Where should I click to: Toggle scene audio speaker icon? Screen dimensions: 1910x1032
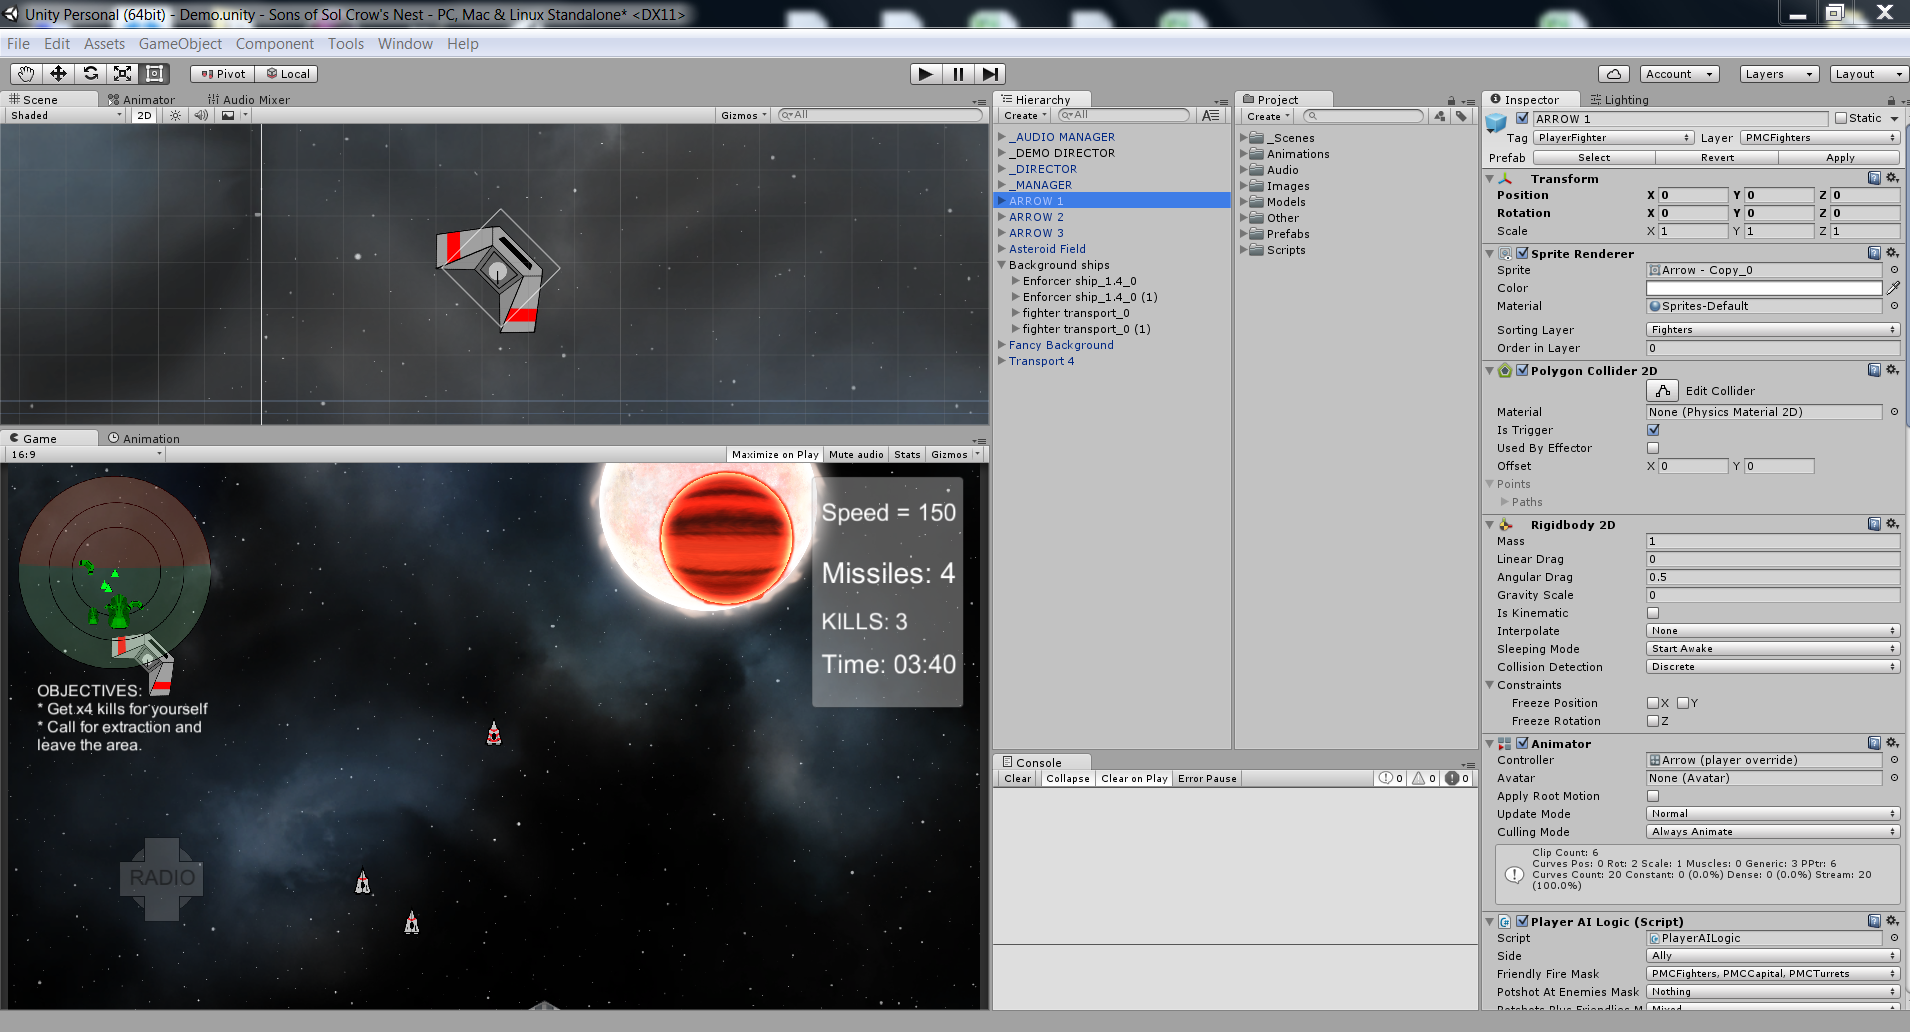click(x=201, y=115)
